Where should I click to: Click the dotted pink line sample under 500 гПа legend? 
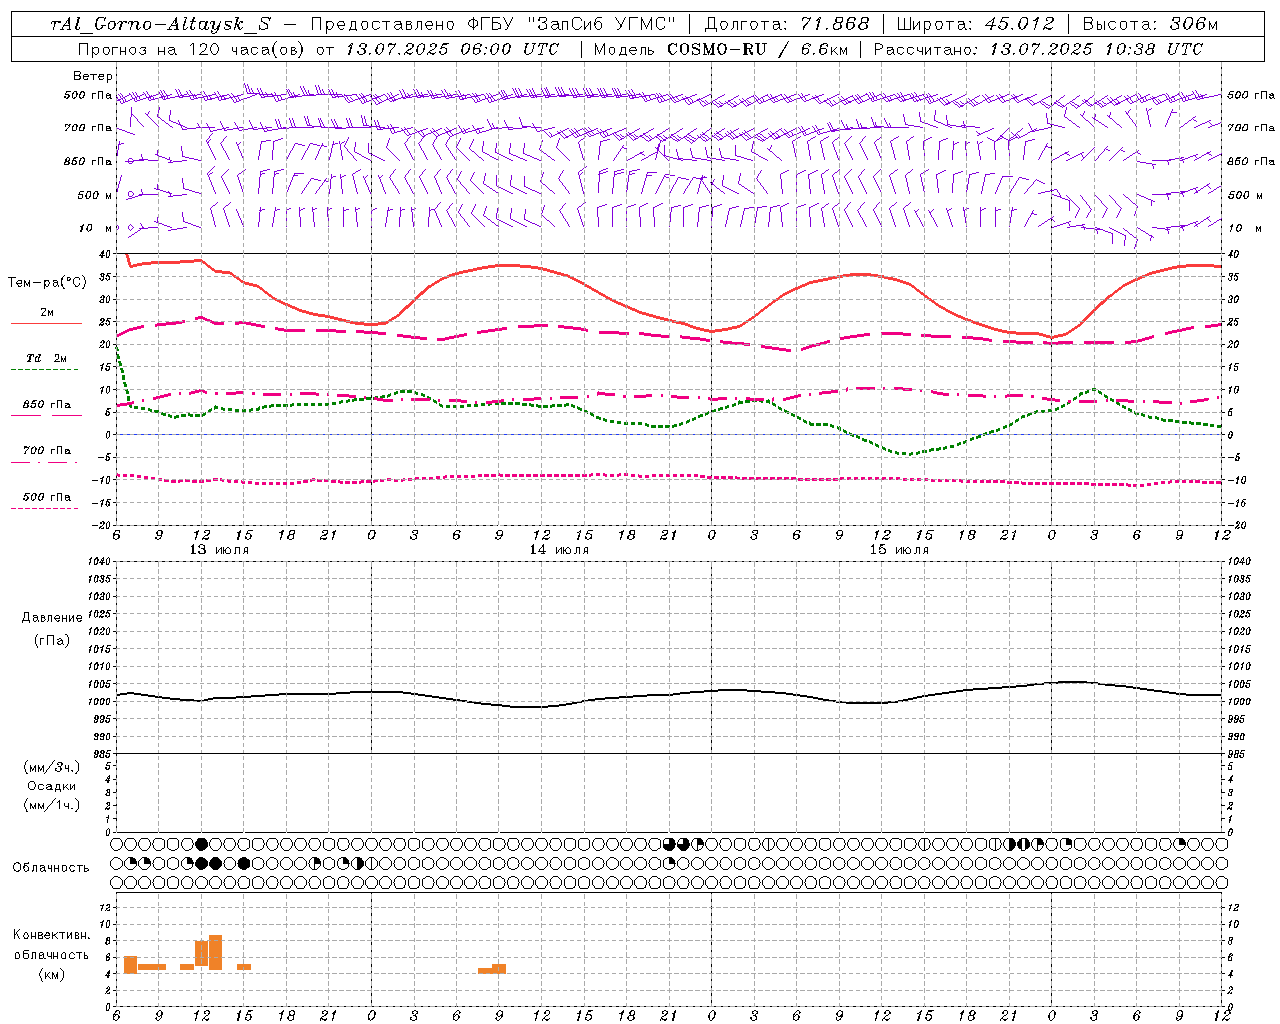(x=44, y=508)
